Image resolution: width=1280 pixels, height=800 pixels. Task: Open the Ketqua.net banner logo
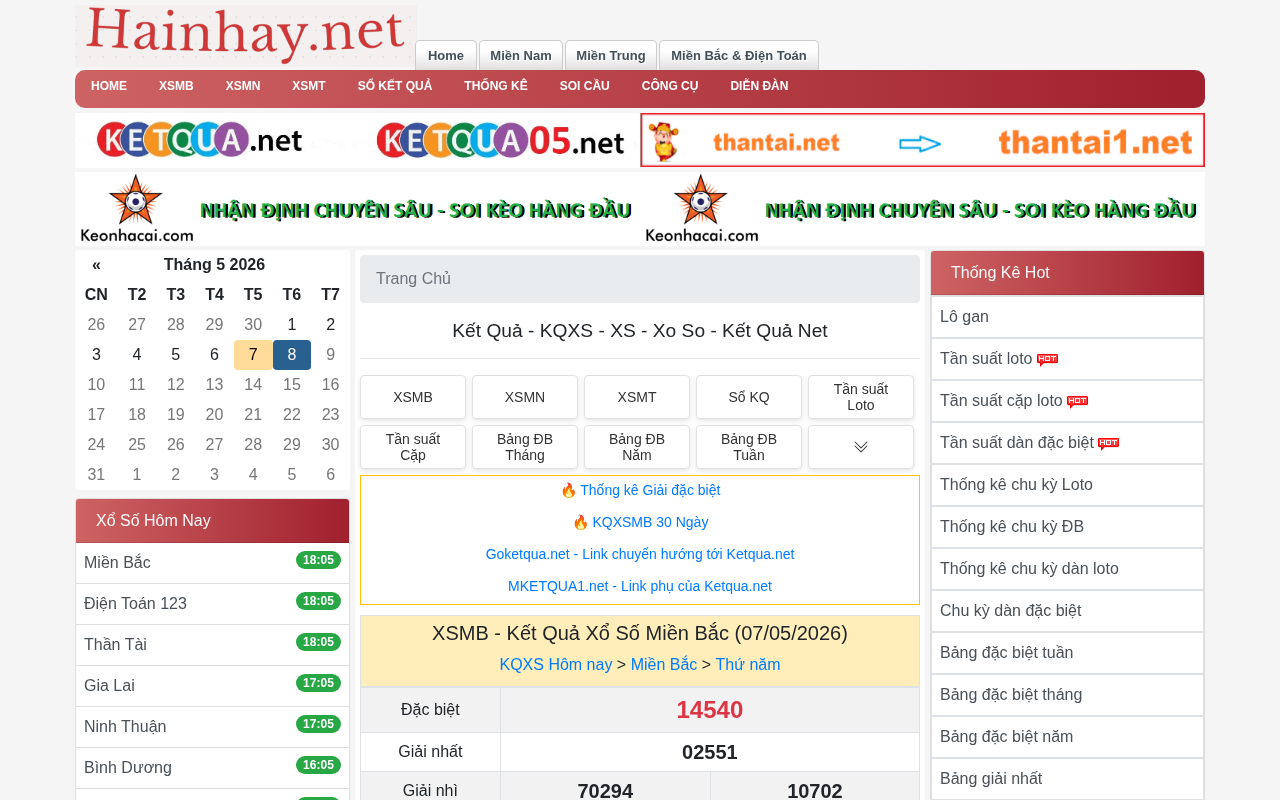point(200,140)
